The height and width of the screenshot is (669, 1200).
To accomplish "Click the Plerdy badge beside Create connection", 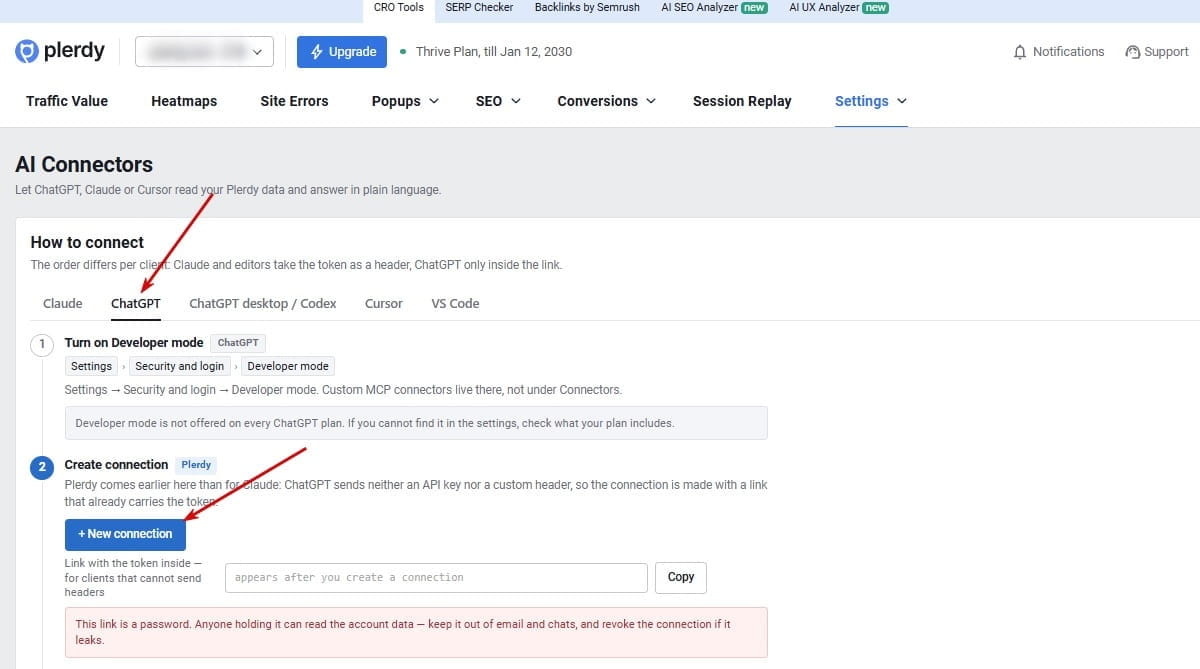I will click(196, 465).
